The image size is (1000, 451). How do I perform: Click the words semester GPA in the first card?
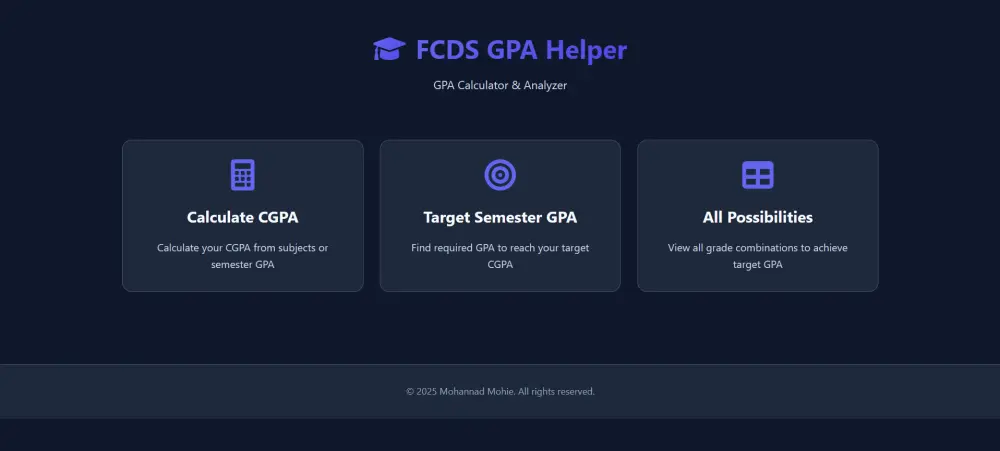click(x=243, y=265)
